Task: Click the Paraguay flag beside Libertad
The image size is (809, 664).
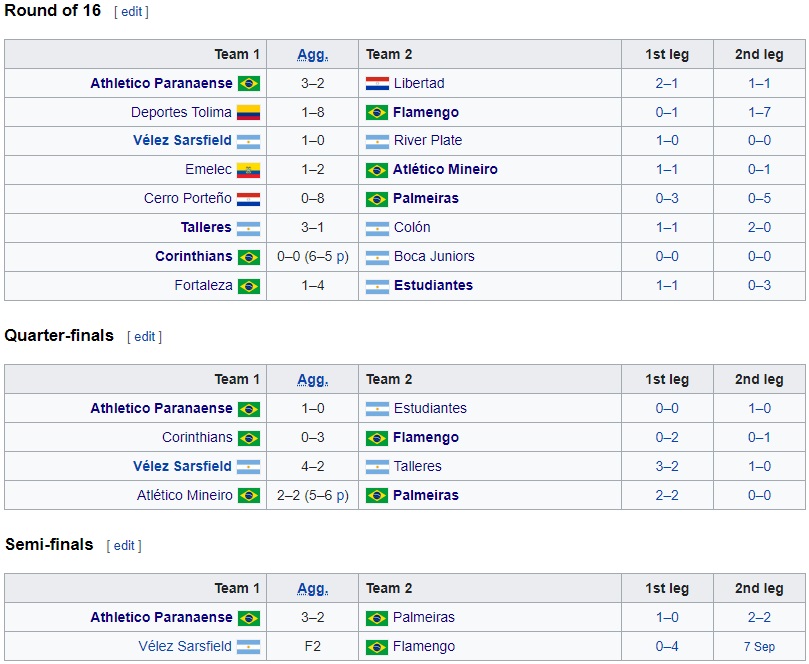Action: (377, 83)
